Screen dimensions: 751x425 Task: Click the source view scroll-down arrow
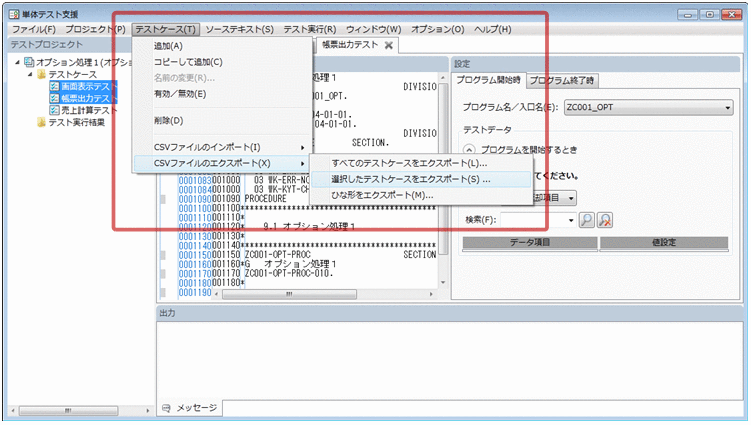(x=443, y=282)
